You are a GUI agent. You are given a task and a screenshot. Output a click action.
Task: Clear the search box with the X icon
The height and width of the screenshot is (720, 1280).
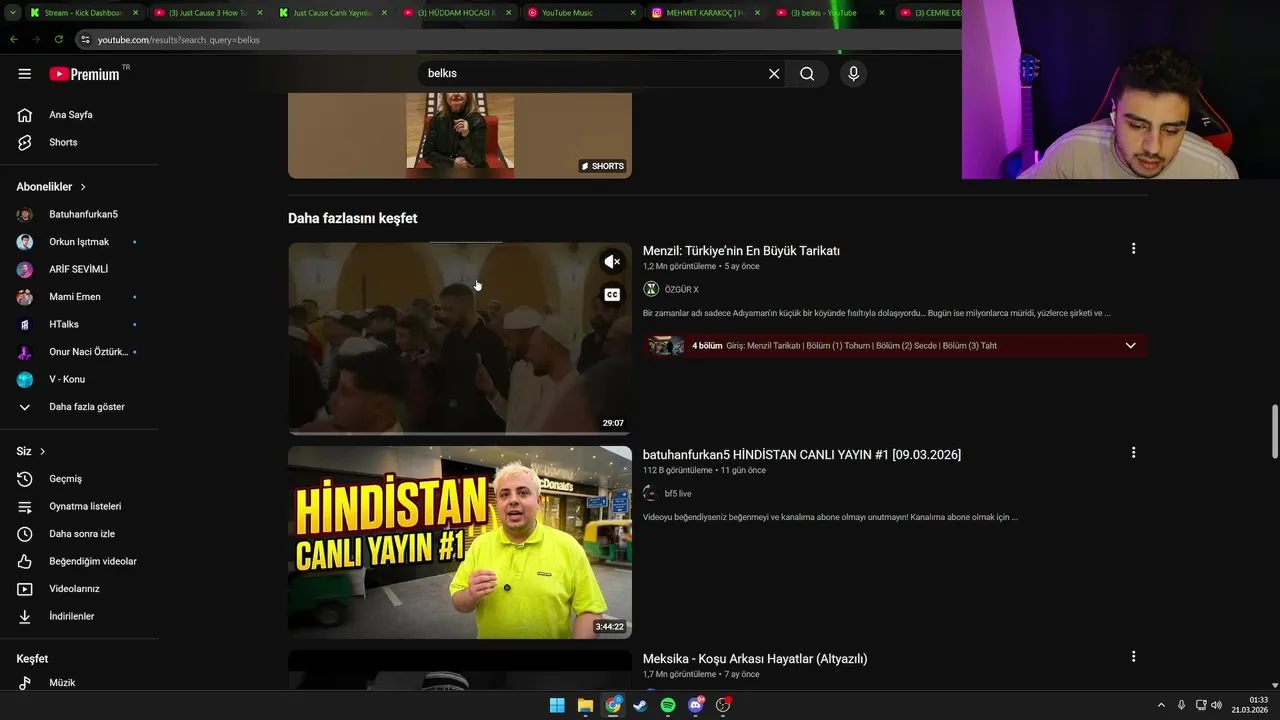(774, 74)
